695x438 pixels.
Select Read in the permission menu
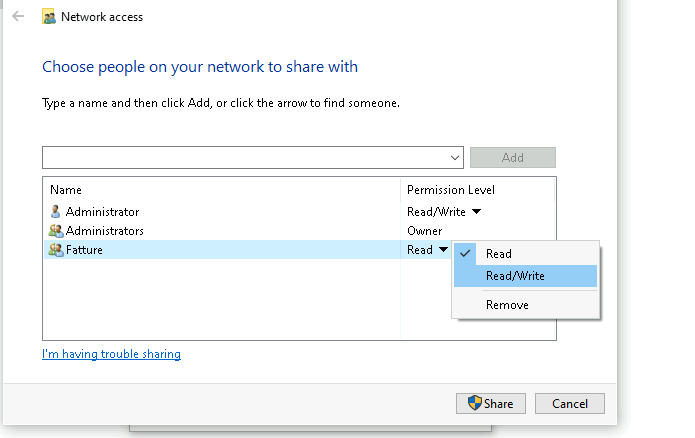[x=526, y=254]
